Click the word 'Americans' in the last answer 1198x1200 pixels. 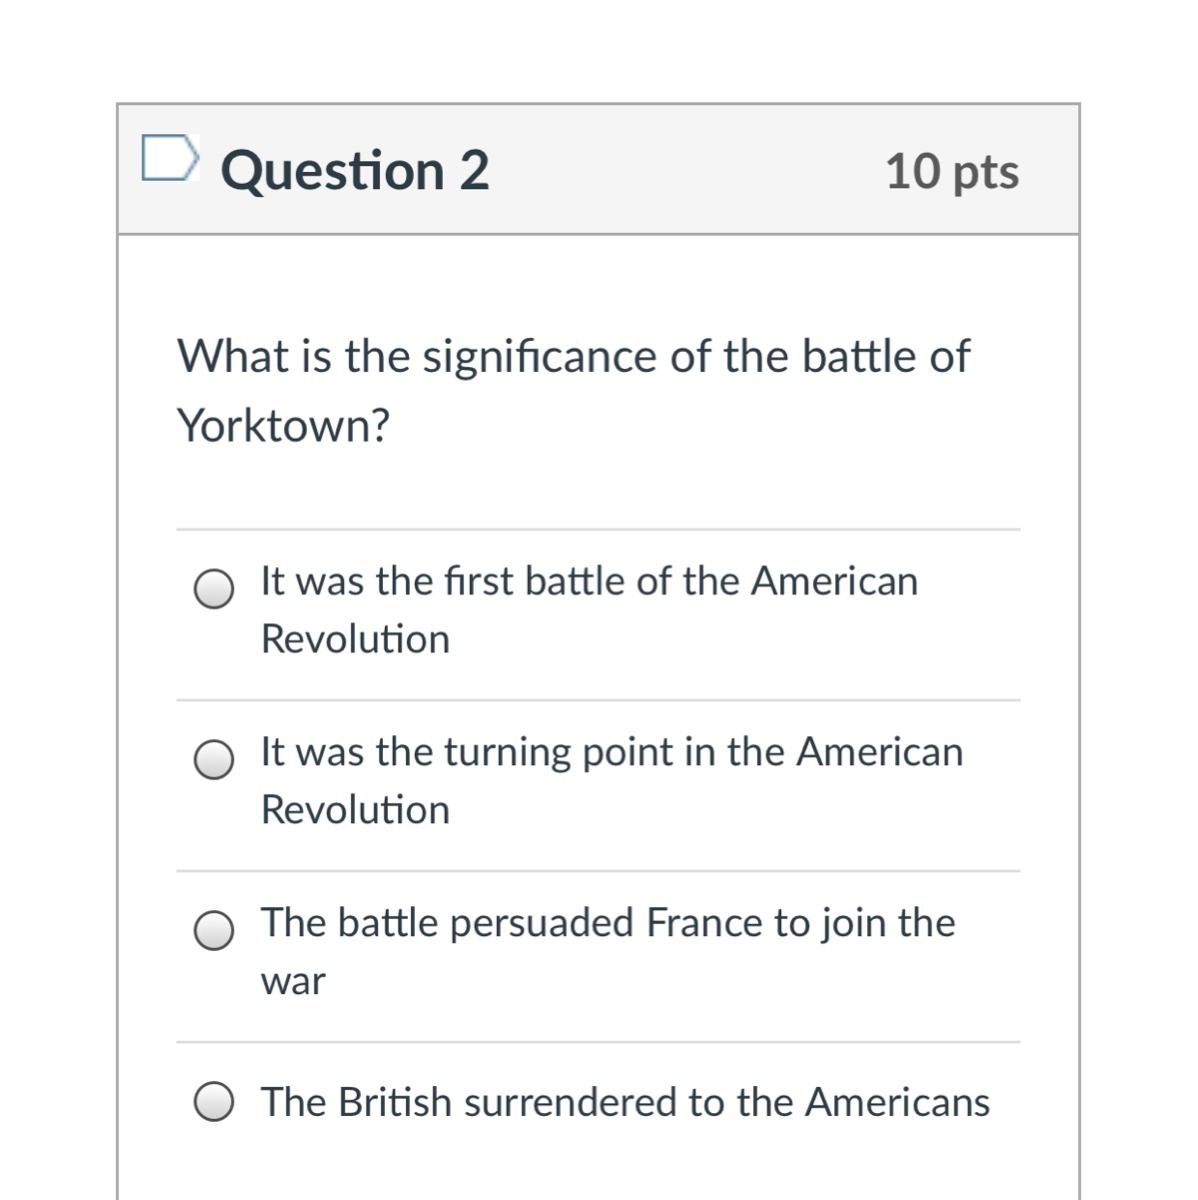pyautogui.click(x=897, y=1102)
